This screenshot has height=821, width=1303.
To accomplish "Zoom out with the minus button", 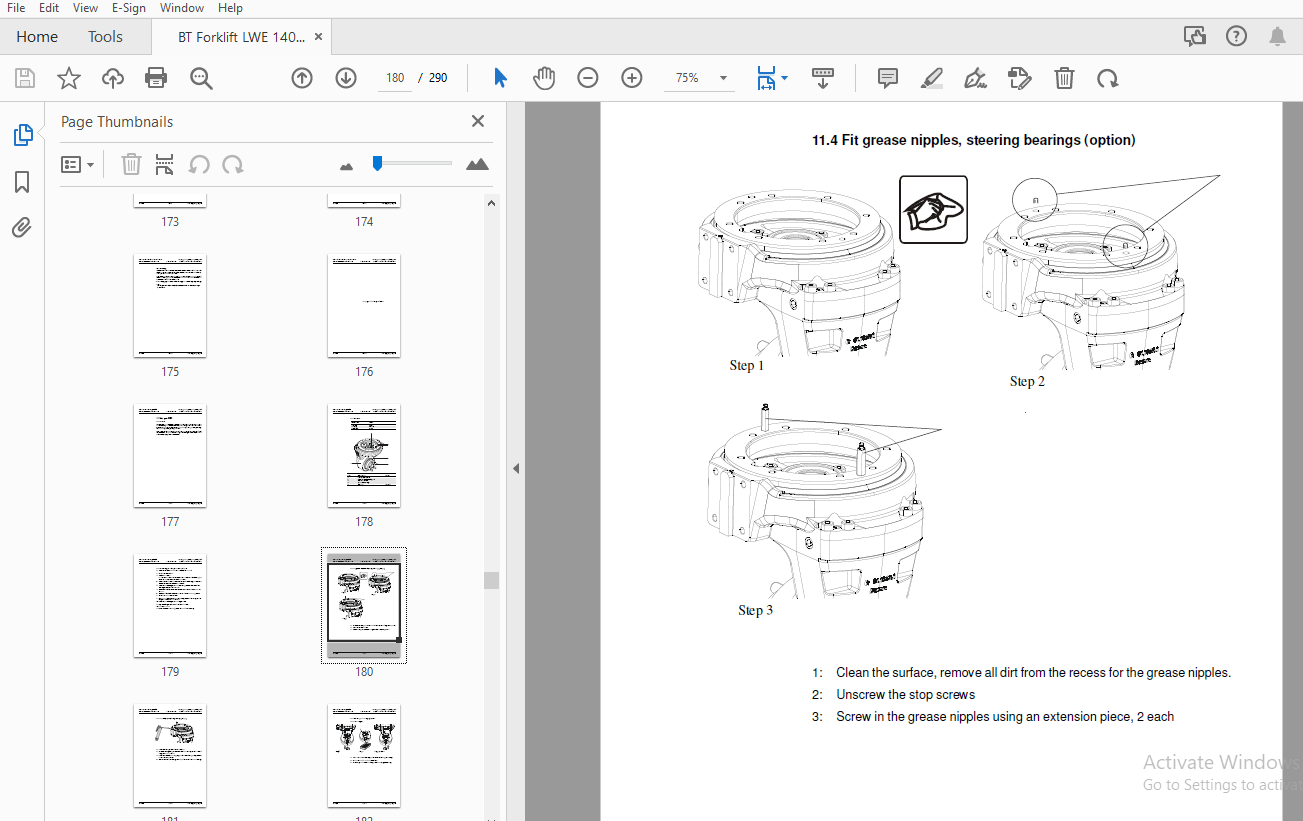I will pos(588,78).
